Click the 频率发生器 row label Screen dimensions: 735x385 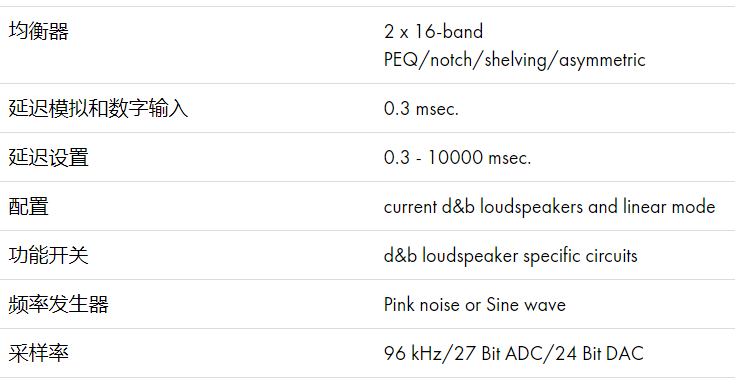(x=59, y=304)
